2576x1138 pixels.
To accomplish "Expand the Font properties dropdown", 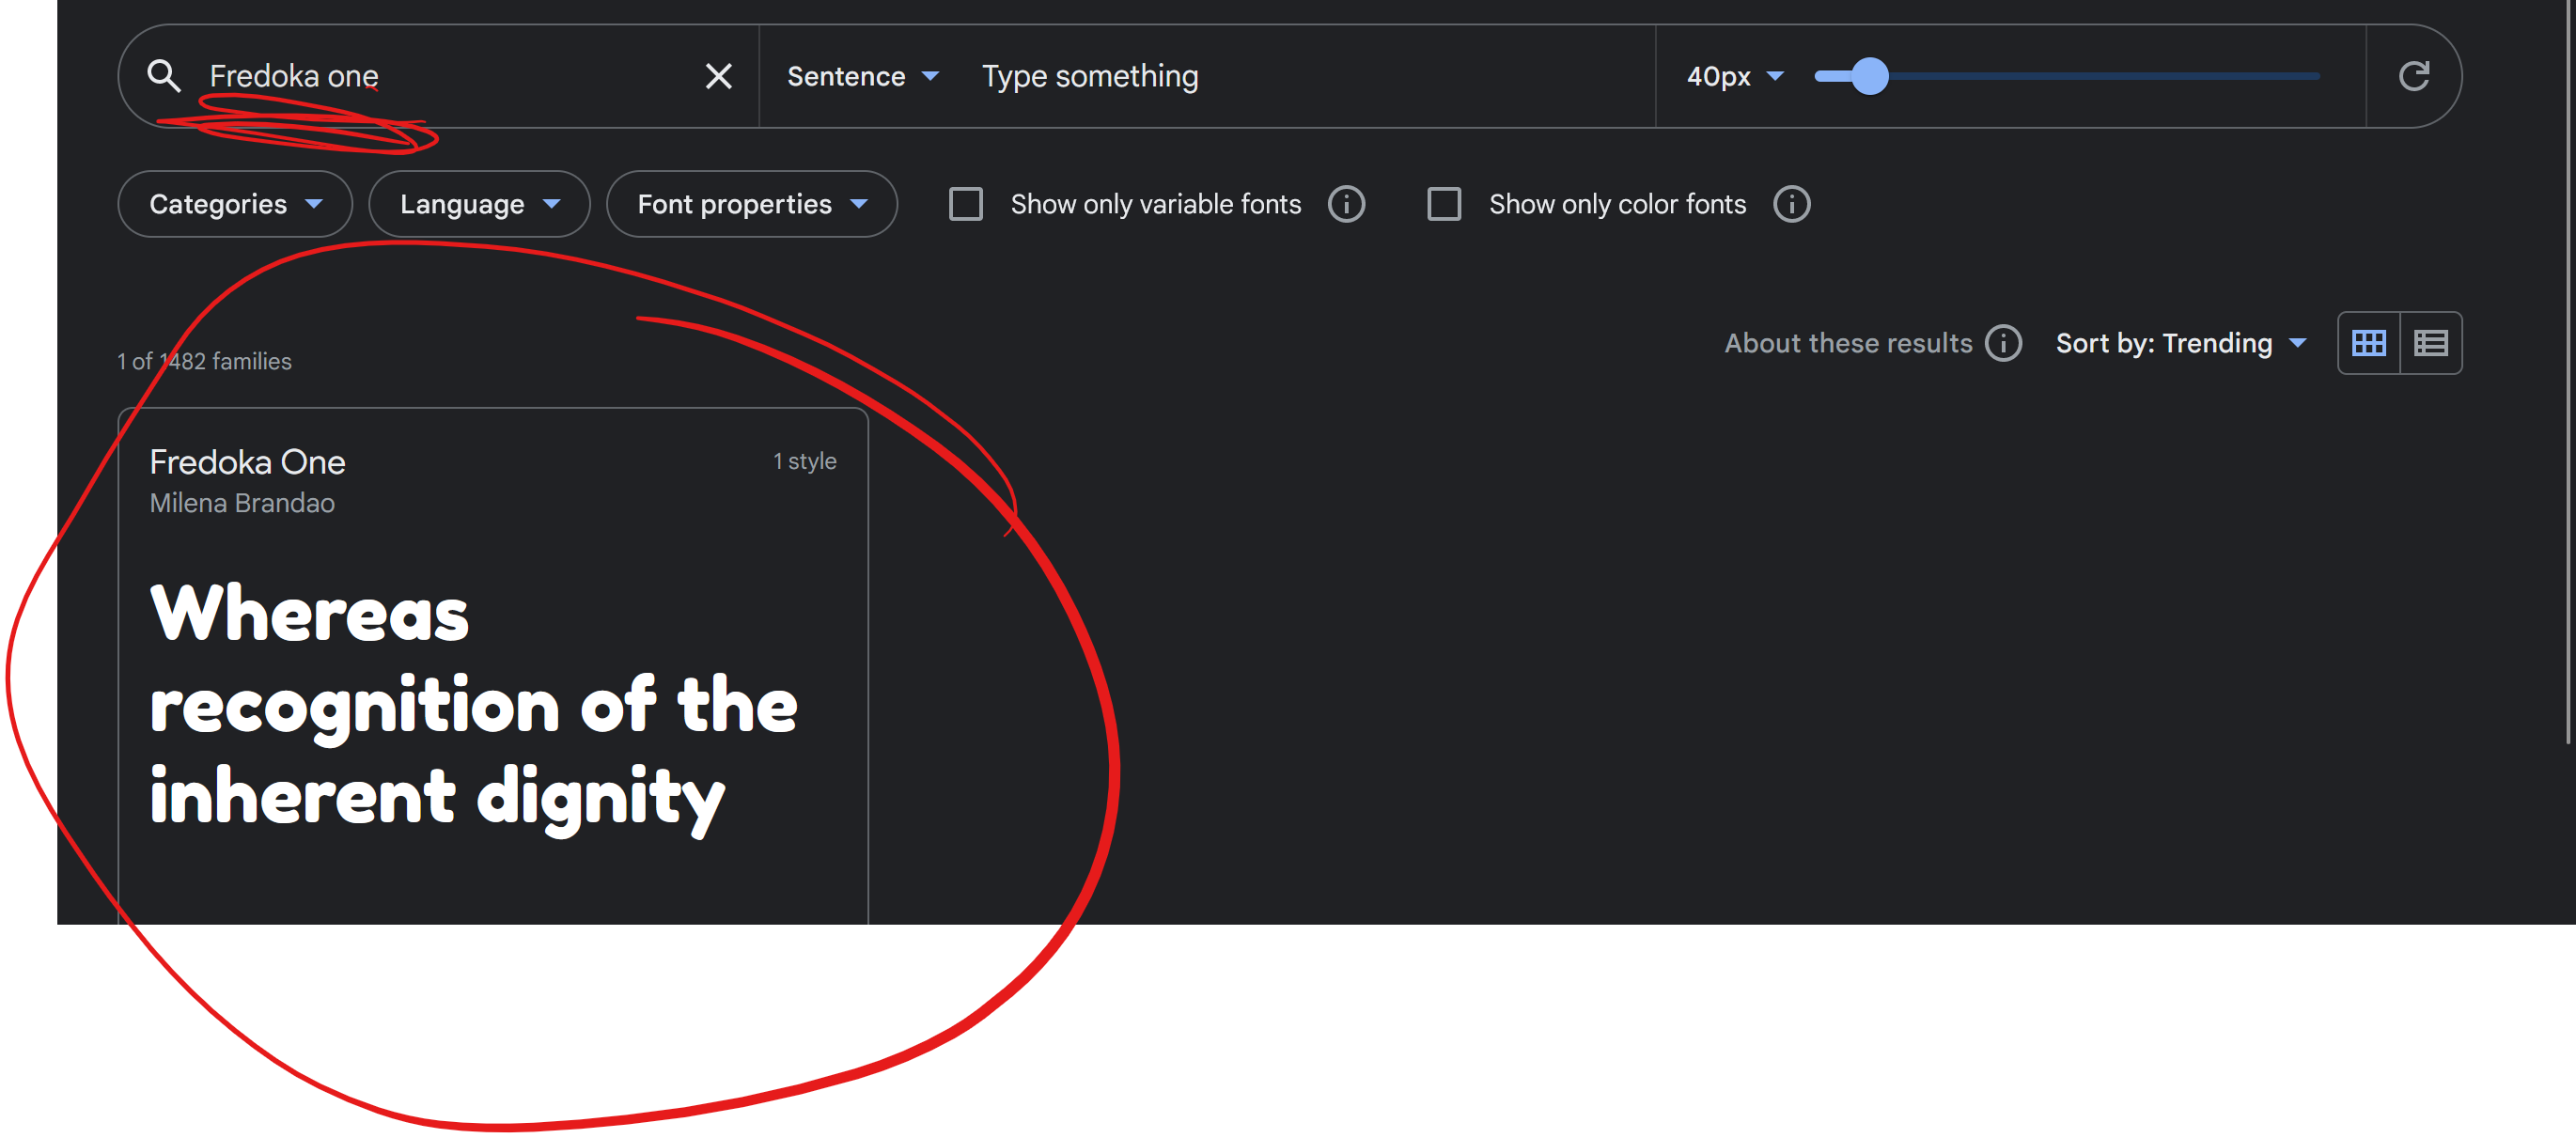I will coord(751,204).
